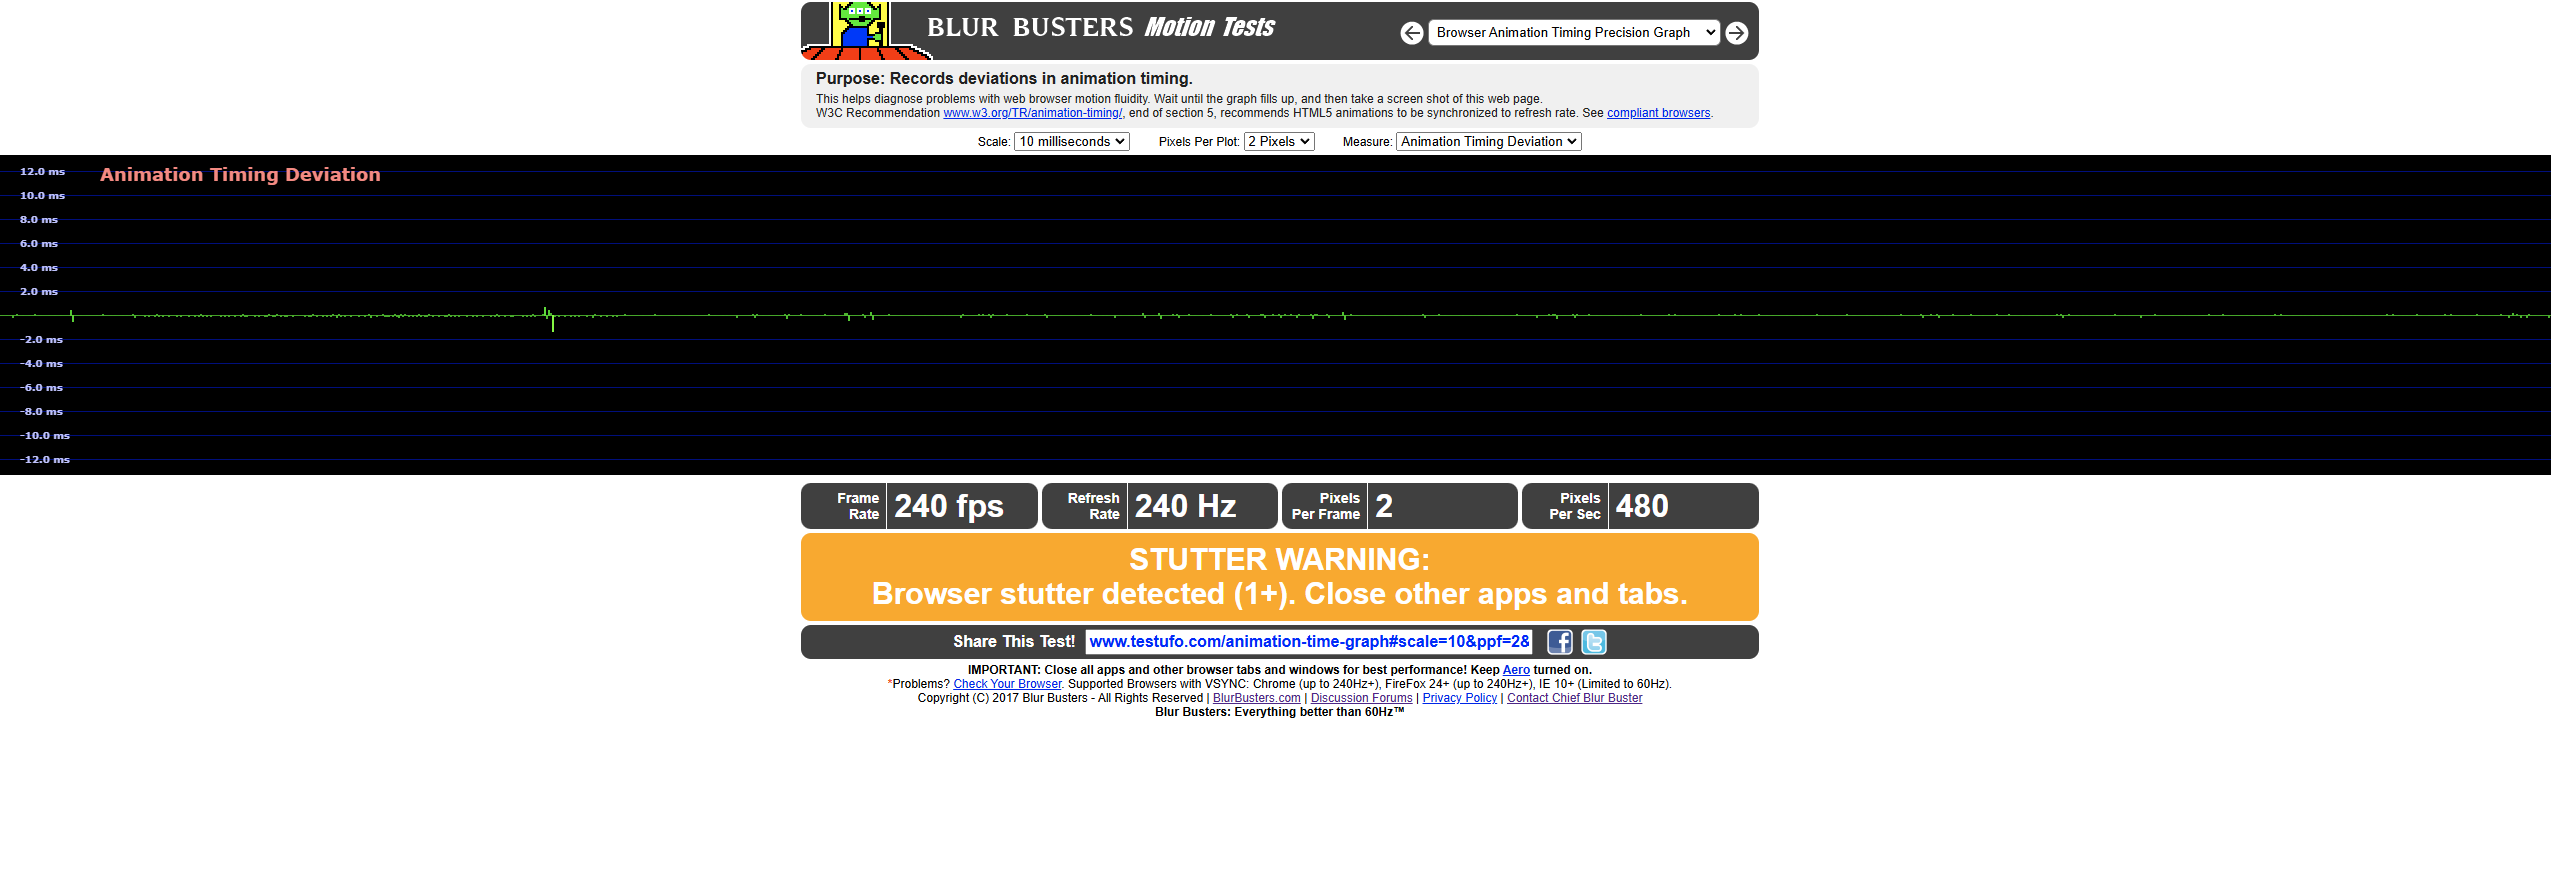The height and width of the screenshot is (895, 2551).
Task: Open the Pixels Per Plot dropdown
Action: coord(1279,142)
